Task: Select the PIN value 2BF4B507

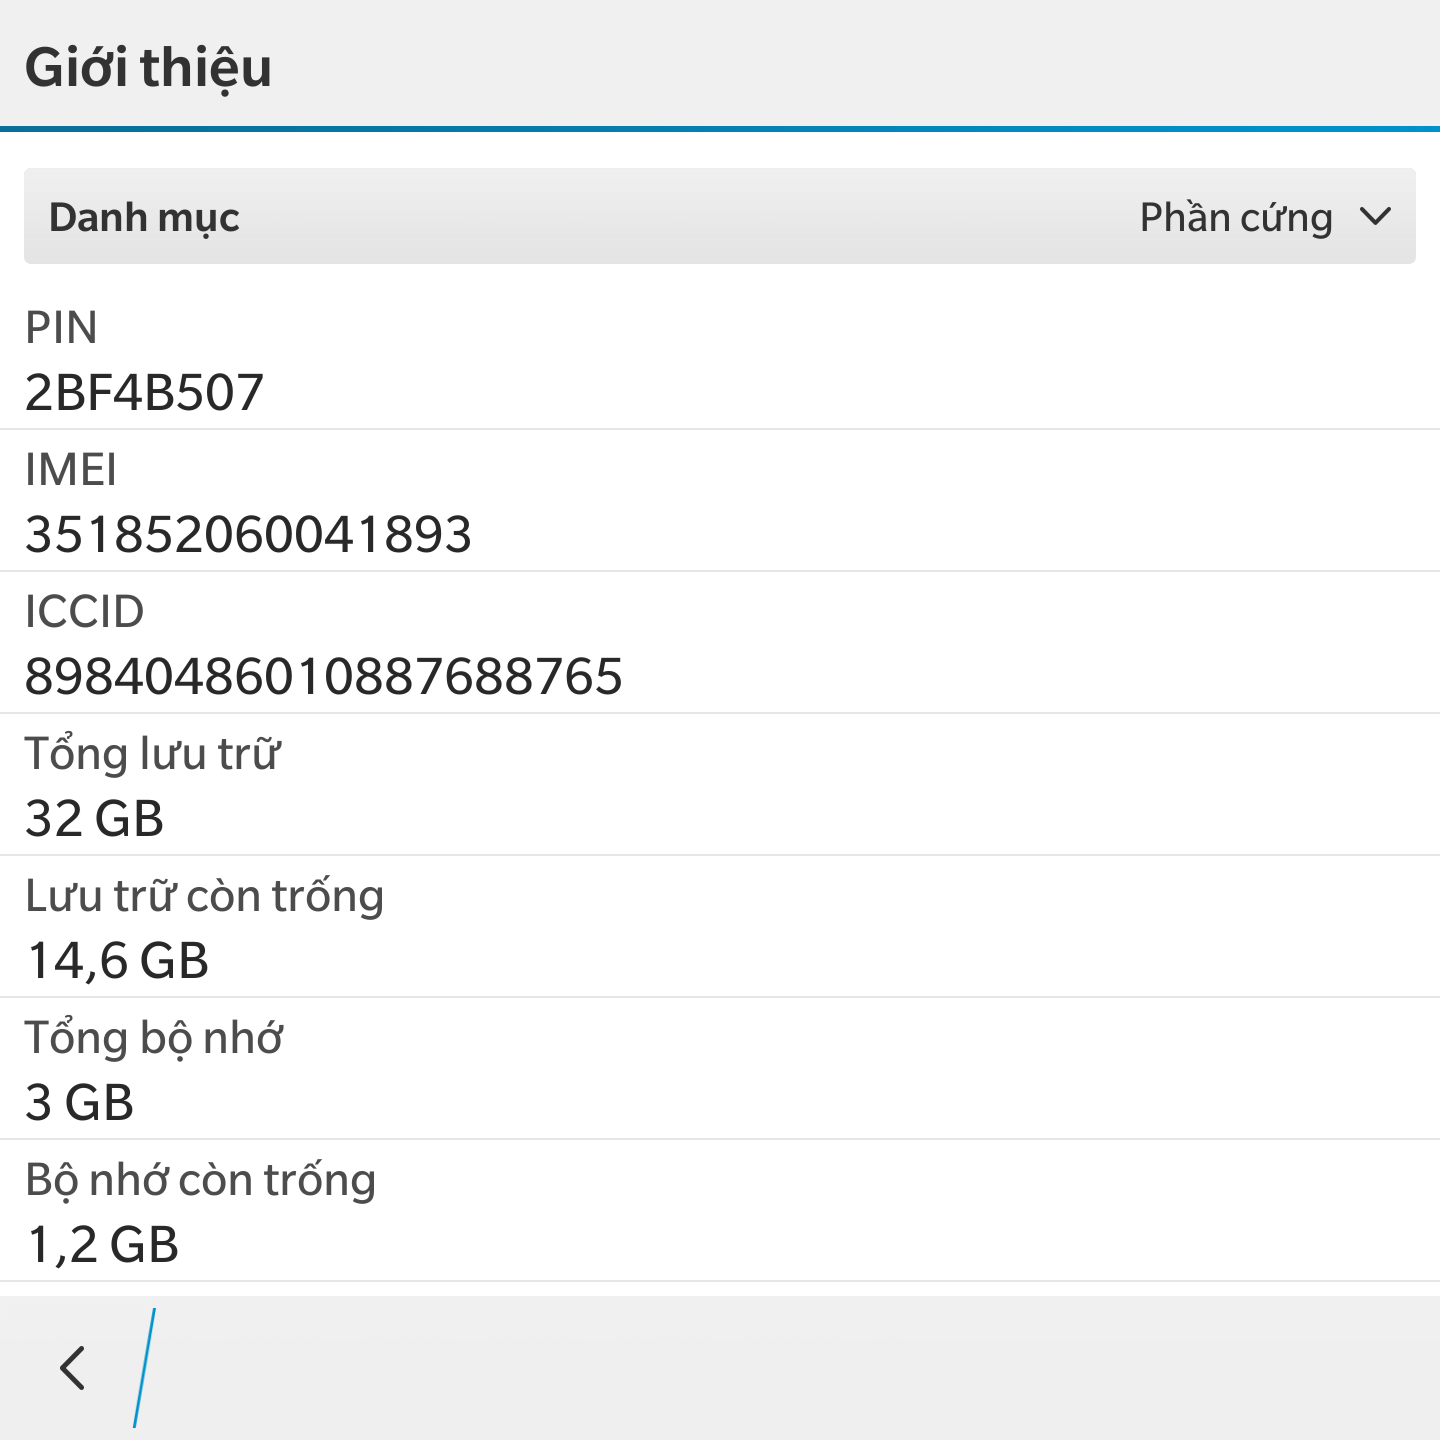Action: click(144, 392)
